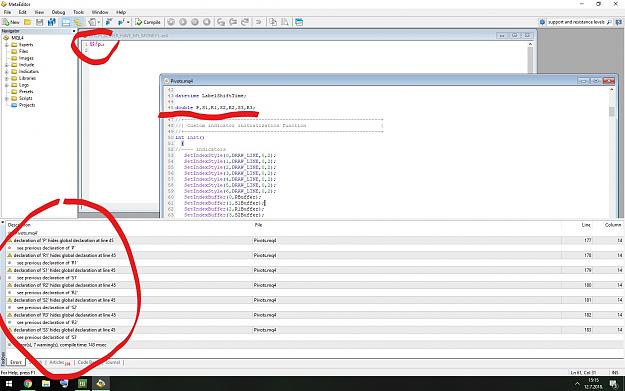Viewport: 625px width, 391px height.
Task: Open the dropdown arrow beside MQL Wizard icon
Action: click(99, 22)
